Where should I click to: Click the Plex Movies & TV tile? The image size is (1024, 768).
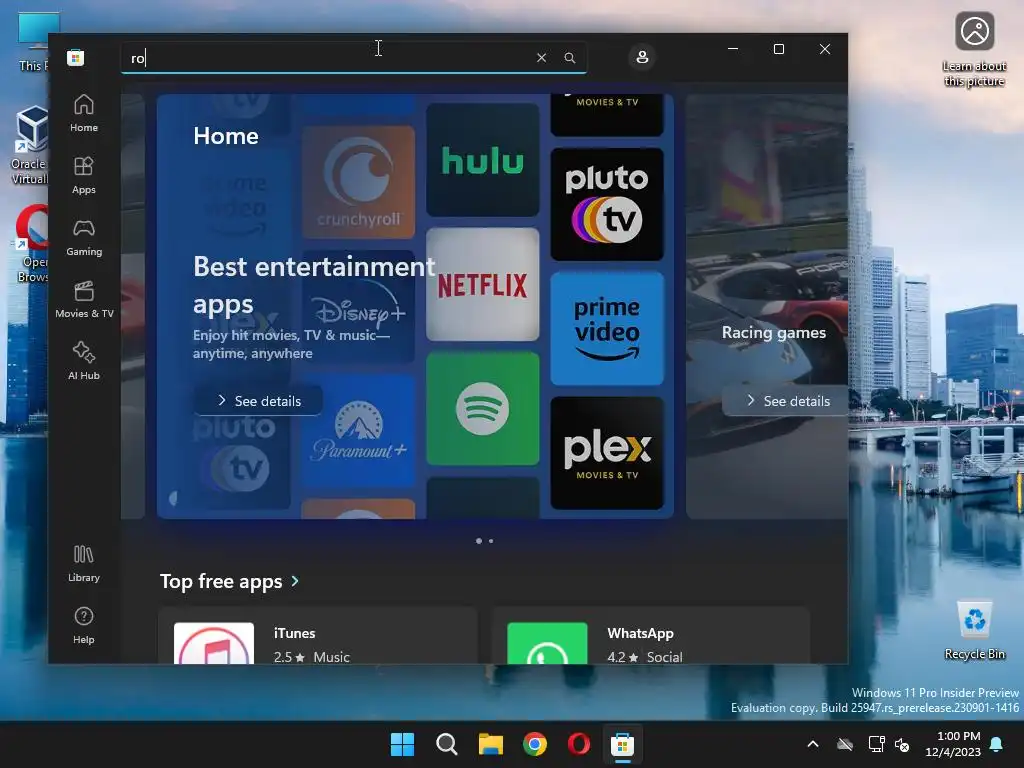pyautogui.click(x=607, y=453)
